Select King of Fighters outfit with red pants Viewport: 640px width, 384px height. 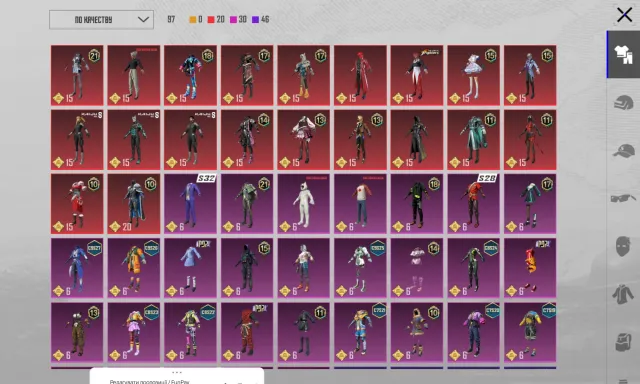pos(417,75)
